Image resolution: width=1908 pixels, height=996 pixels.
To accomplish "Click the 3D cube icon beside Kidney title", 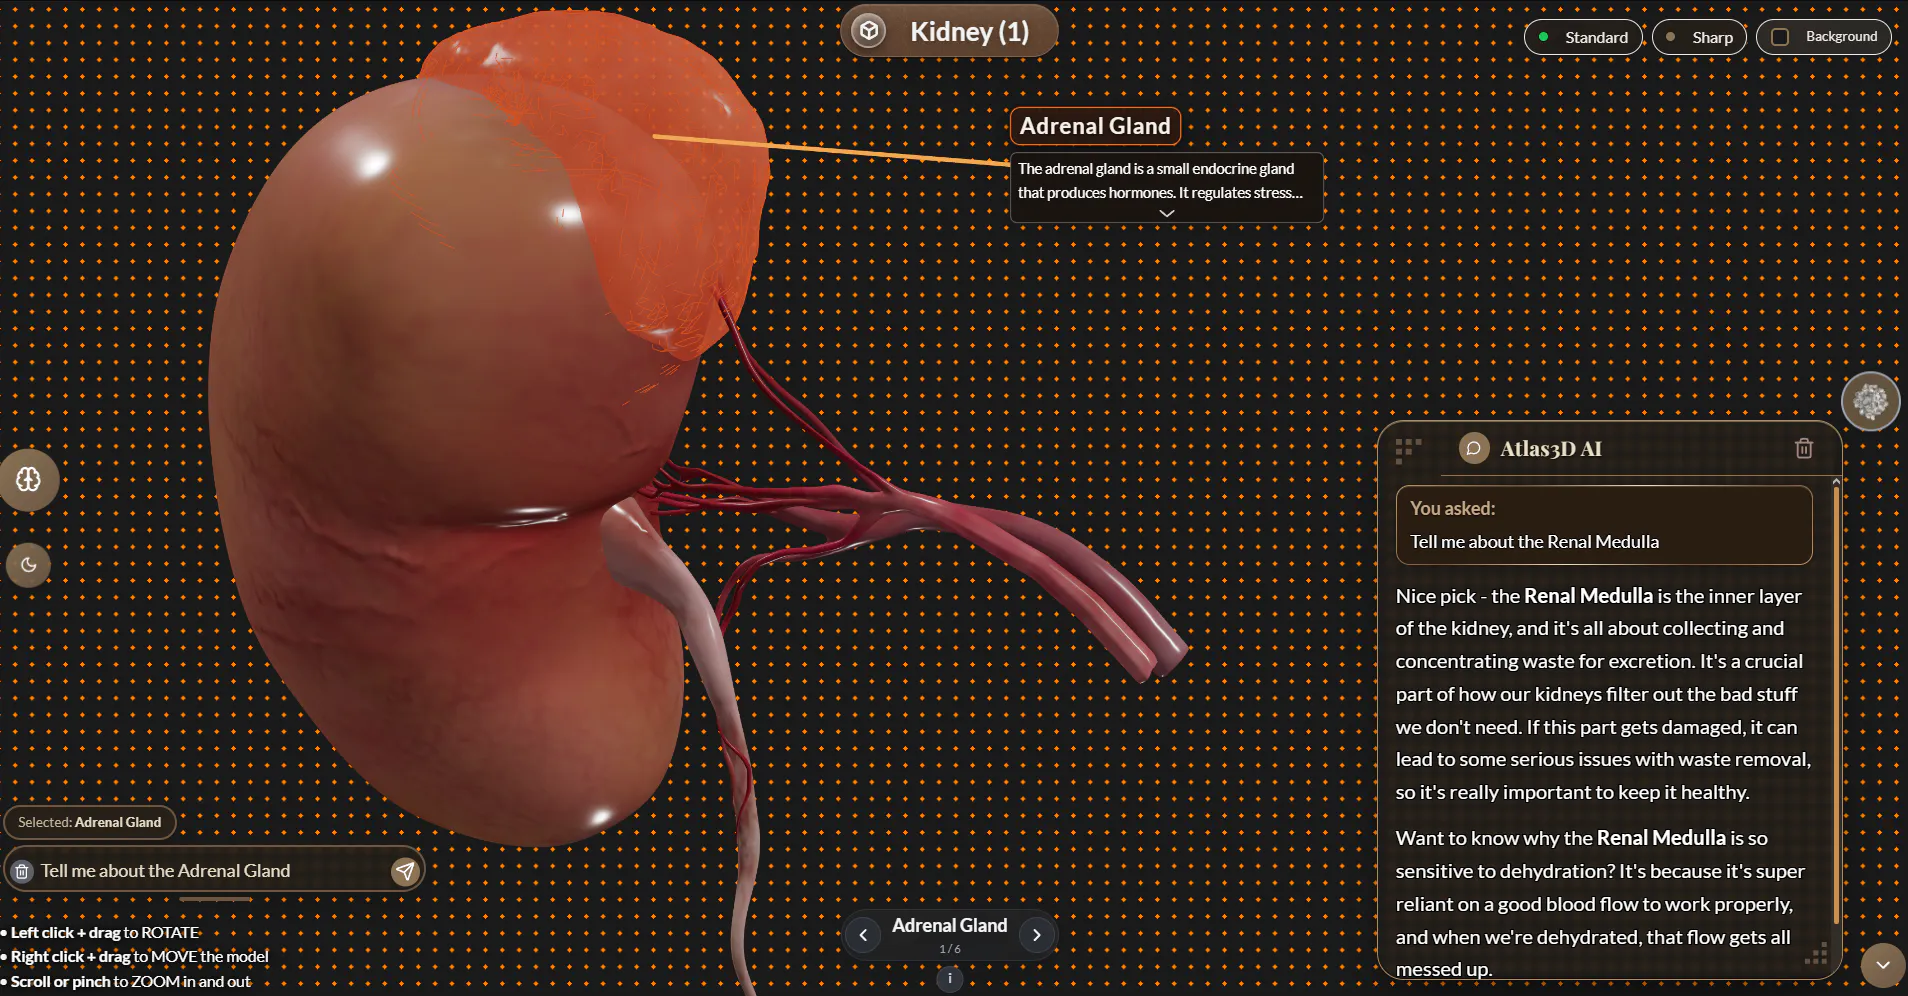I will (869, 31).
